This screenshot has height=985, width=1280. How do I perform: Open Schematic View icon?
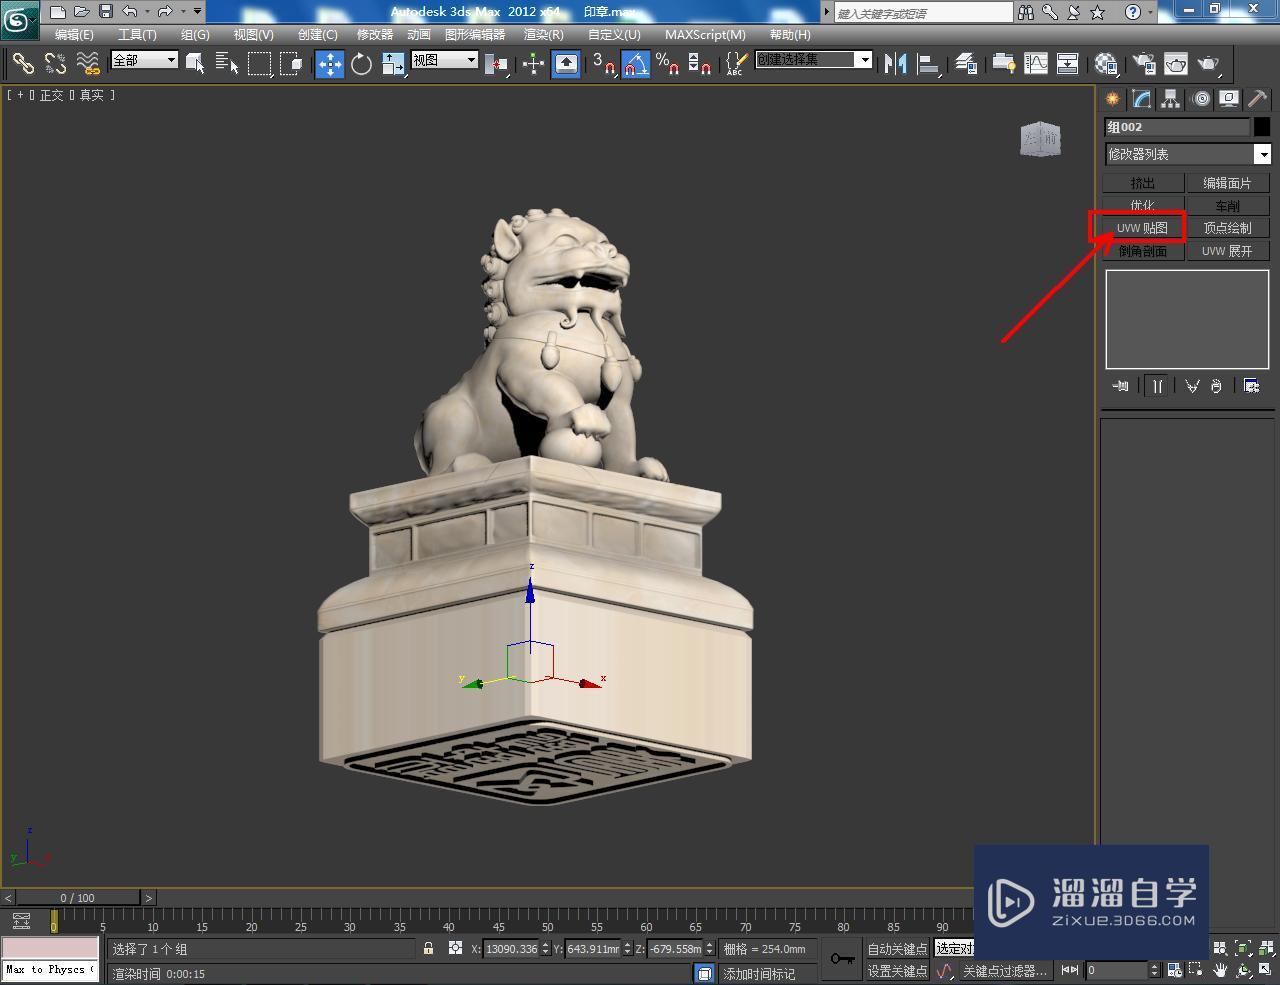1068,64
